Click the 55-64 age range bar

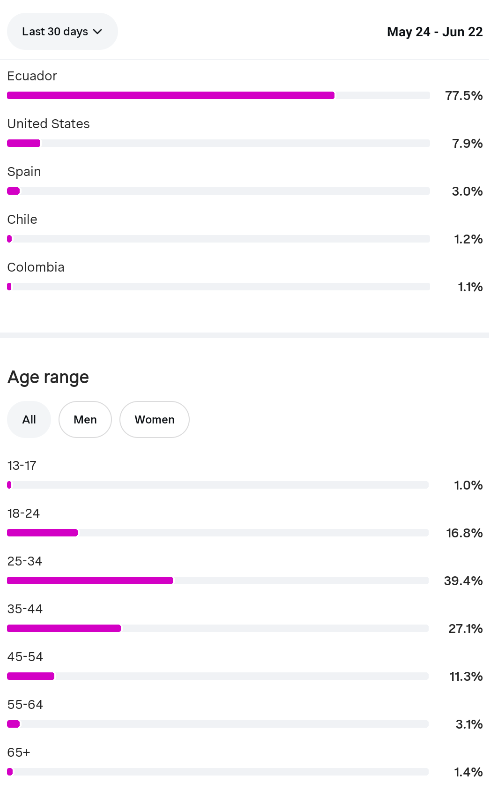pos(218,724)
